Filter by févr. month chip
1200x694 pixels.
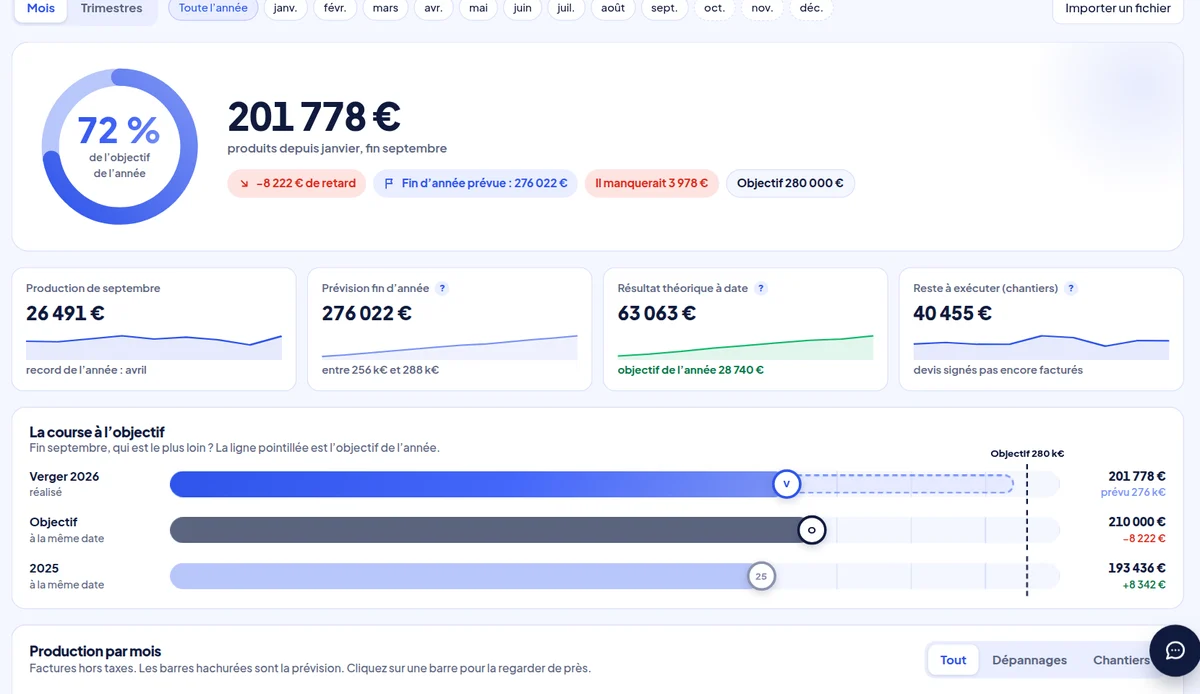pos(335,8)
